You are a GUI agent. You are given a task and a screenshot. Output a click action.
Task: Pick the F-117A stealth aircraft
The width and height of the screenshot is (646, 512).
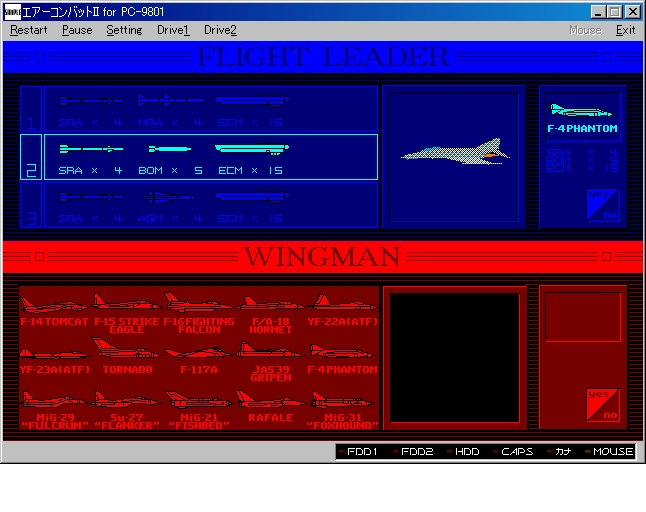198,357
